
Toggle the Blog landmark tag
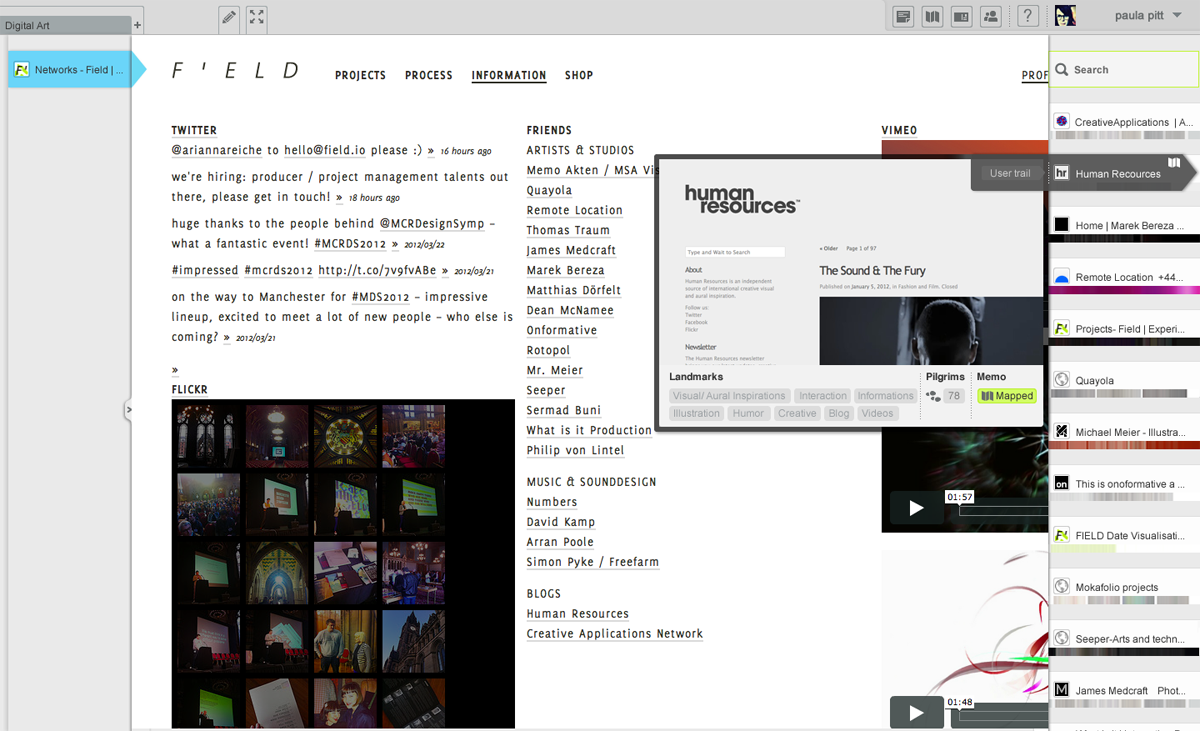[839, 413]
